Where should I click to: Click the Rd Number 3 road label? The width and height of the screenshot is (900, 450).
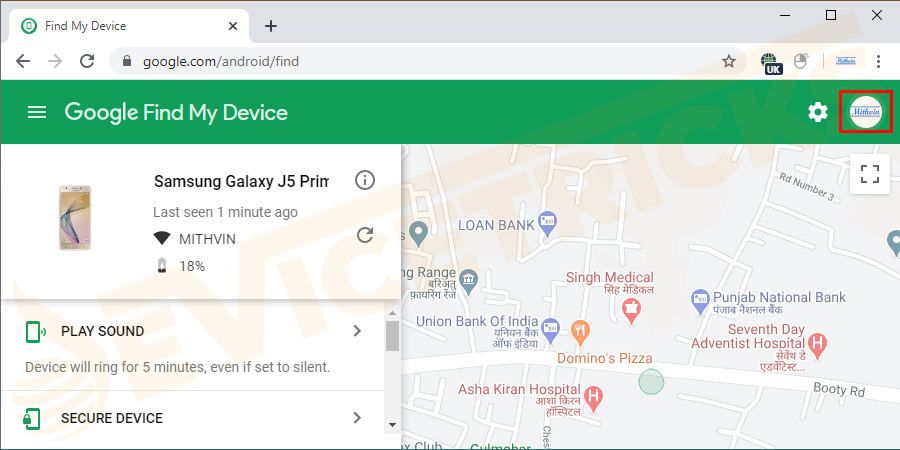coord(806,185)
